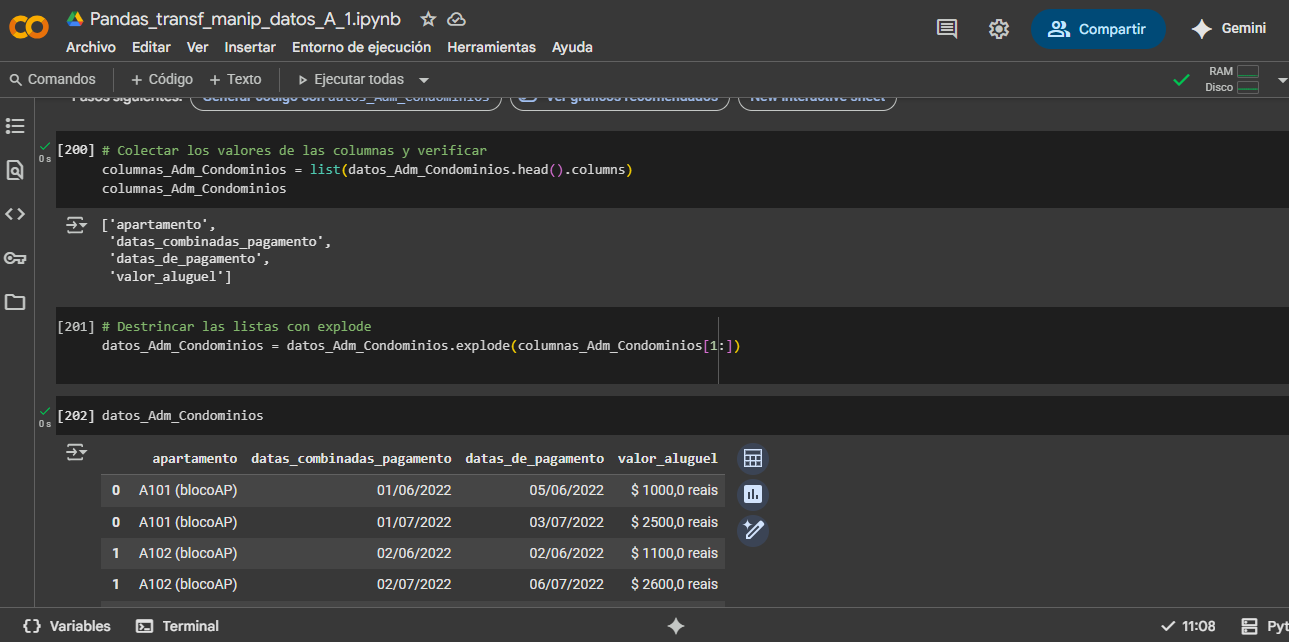The width and height of the screenshot is (1289, 642).
Task: Select the apartamento column header
Action: (194, 459)
